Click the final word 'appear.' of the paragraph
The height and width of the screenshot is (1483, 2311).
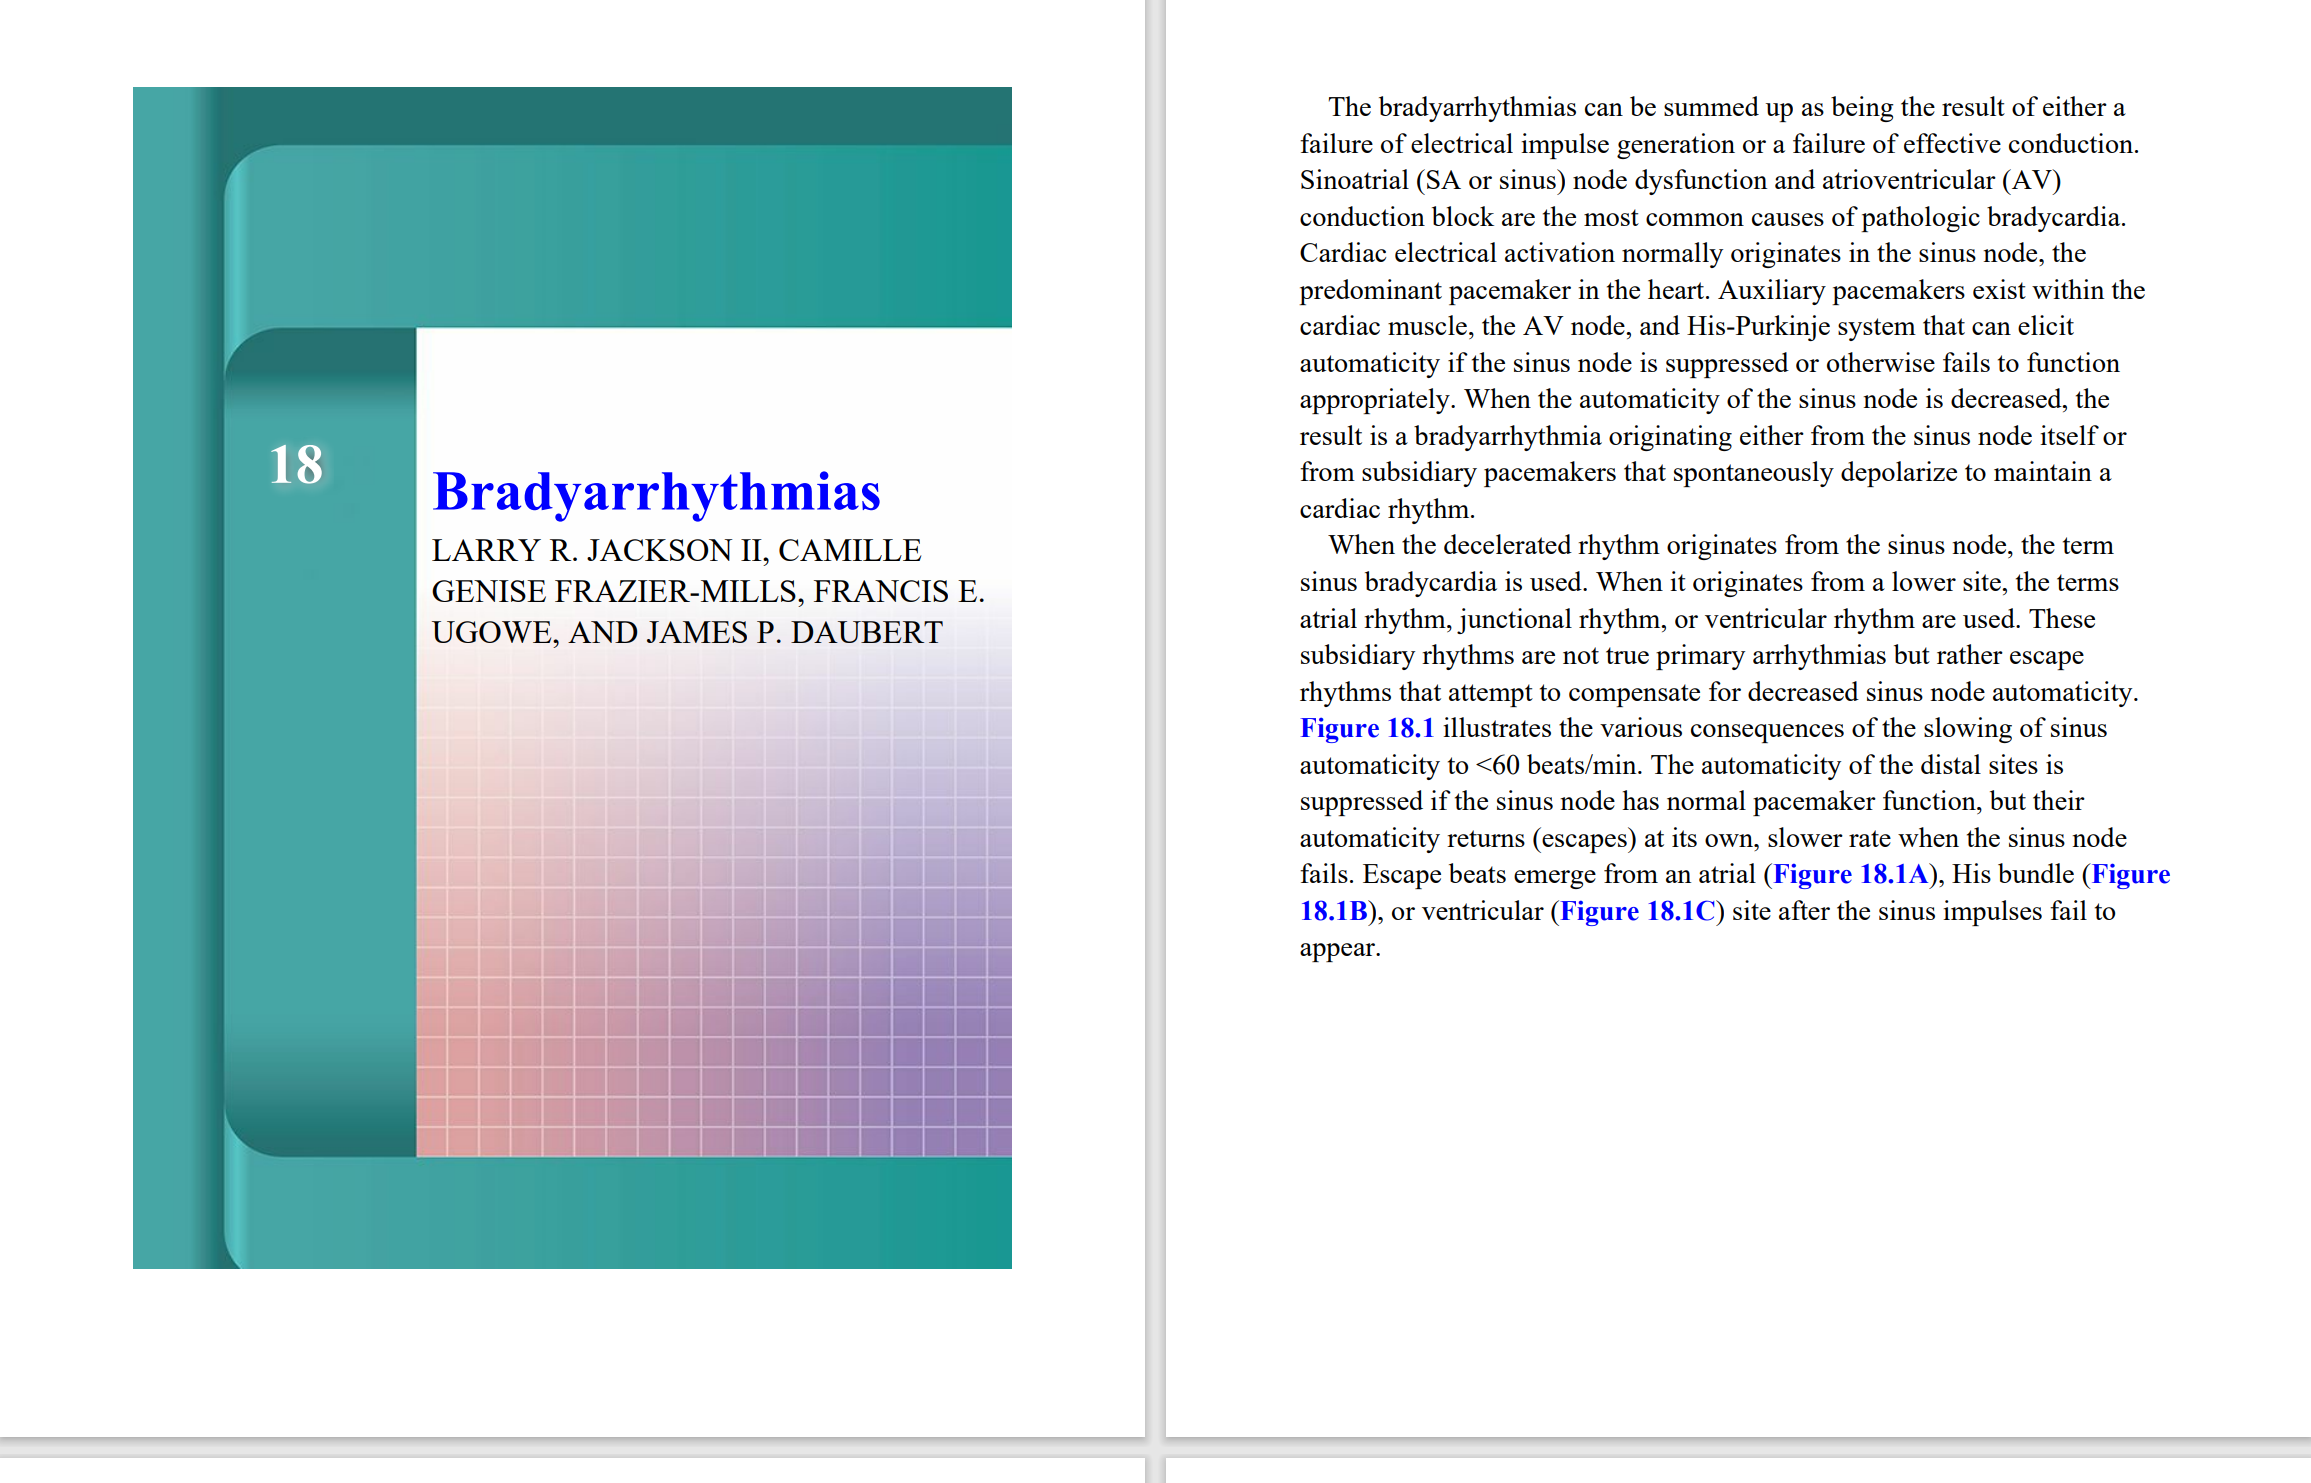coord(1340,947)
